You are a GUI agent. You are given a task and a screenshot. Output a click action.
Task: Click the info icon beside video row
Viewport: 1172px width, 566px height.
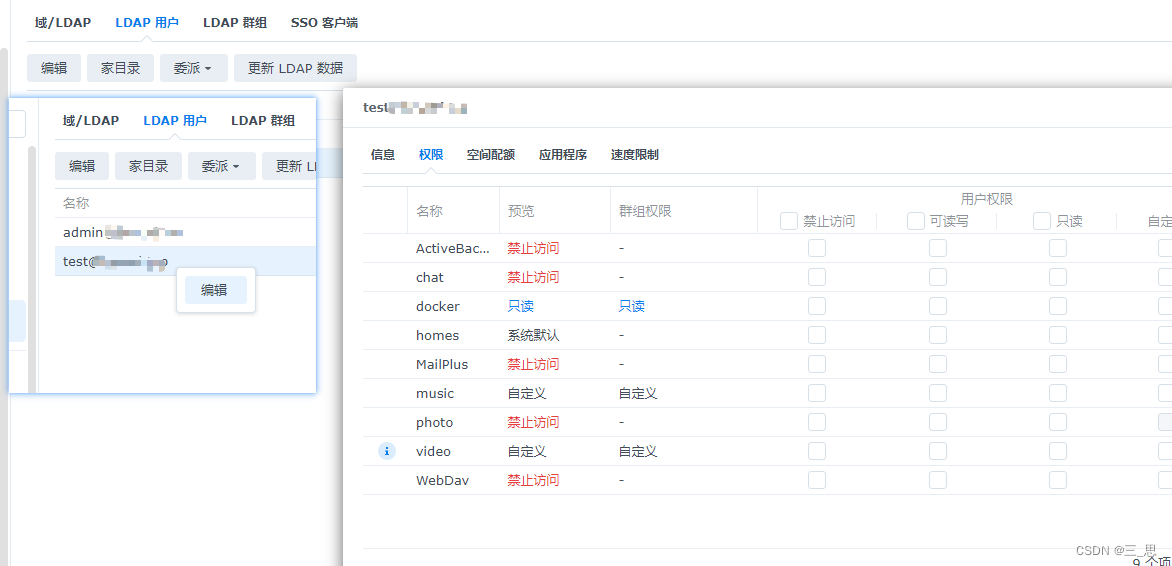tap(386, 451)
